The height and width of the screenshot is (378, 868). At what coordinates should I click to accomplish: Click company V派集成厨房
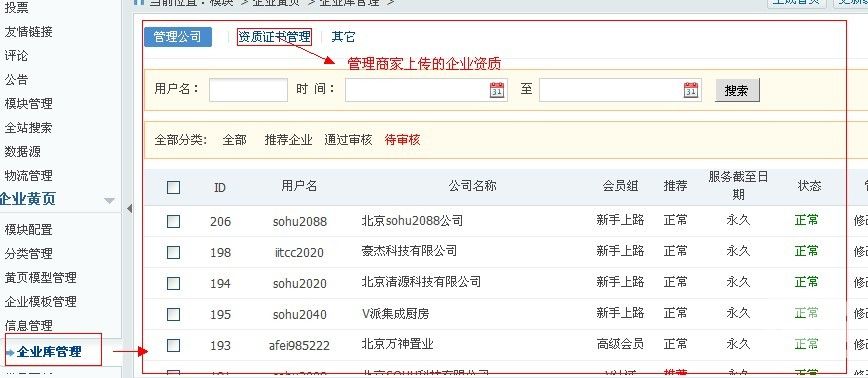coord(396,313)
